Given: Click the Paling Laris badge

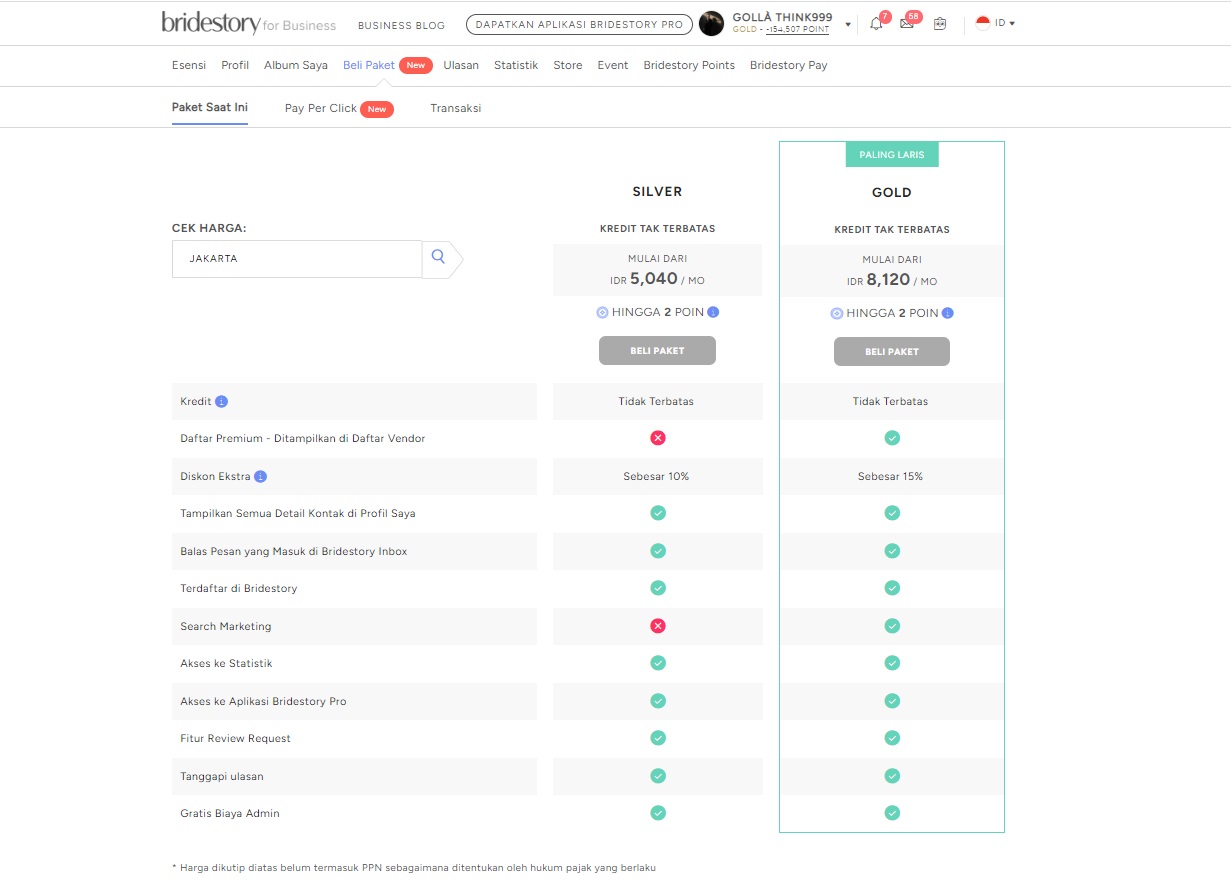Looking at the screenshot, I should (x=892, y=155).
